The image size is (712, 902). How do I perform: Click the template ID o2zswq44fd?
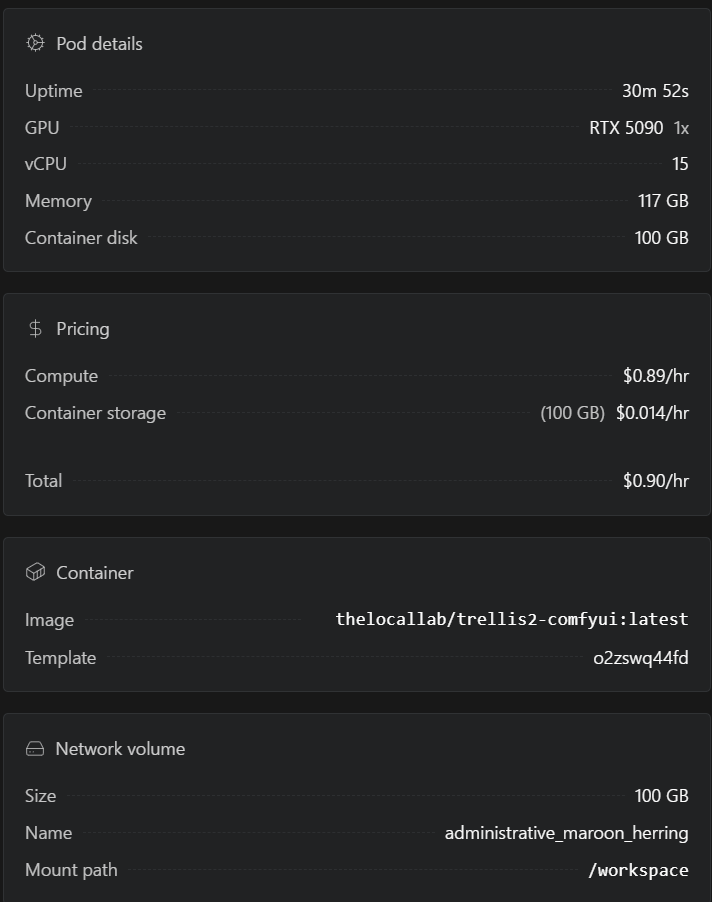click(x=640, y=657)
